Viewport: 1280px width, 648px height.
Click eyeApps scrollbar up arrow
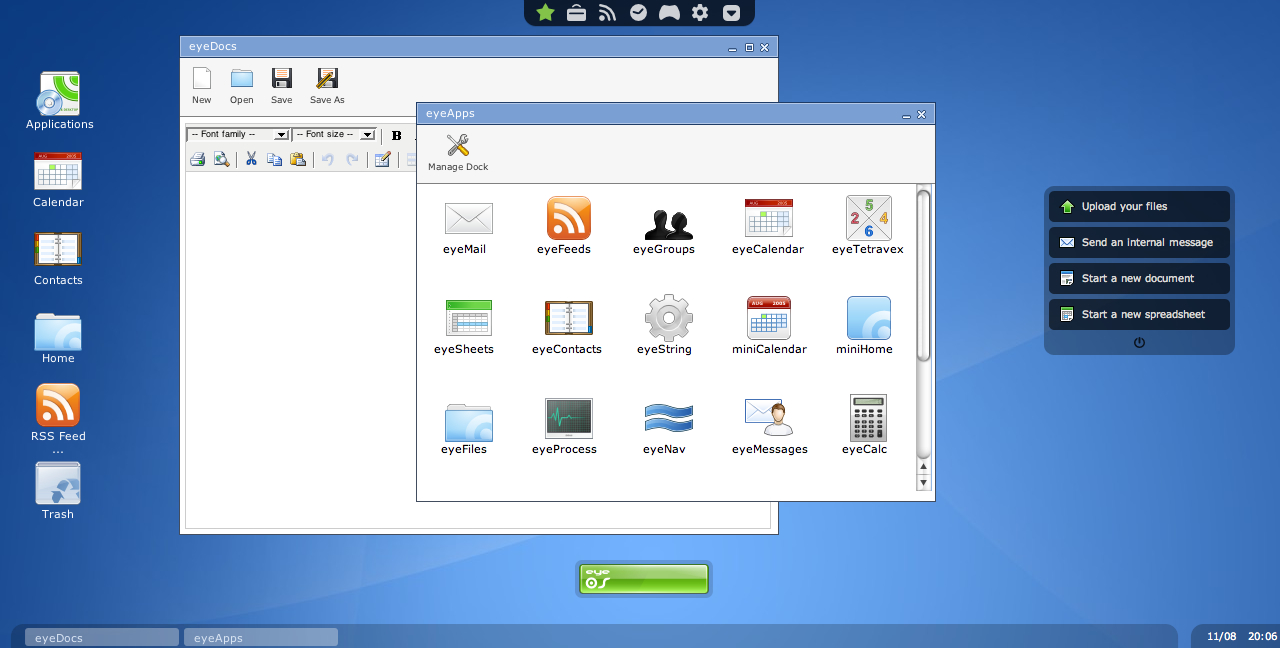pos(923,467)
